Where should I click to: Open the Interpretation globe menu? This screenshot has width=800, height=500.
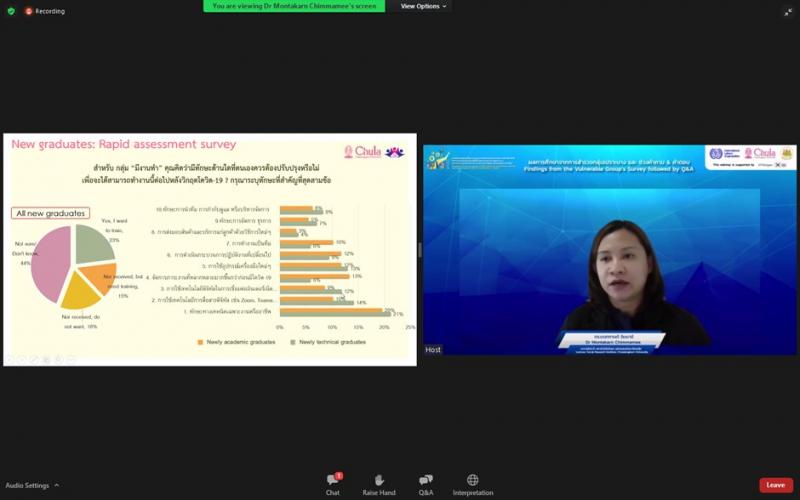473,485
